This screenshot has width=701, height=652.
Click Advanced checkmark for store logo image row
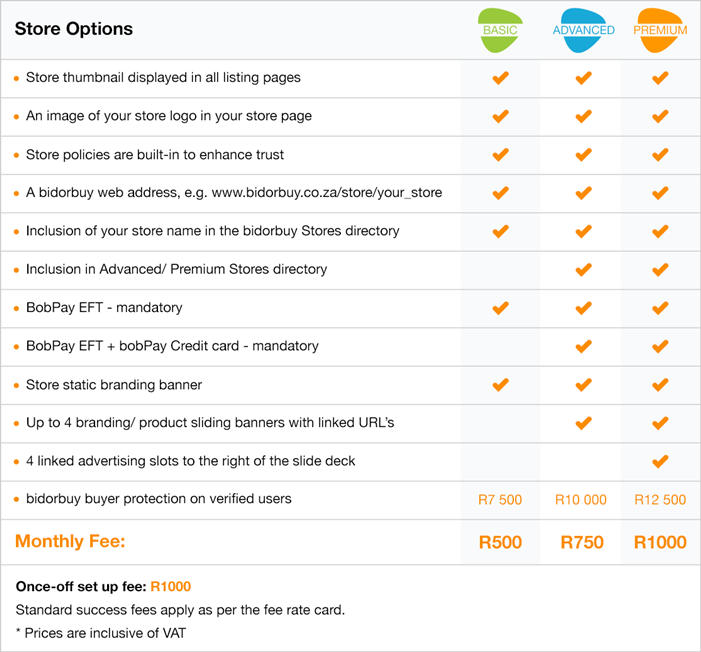pos(583,116)
